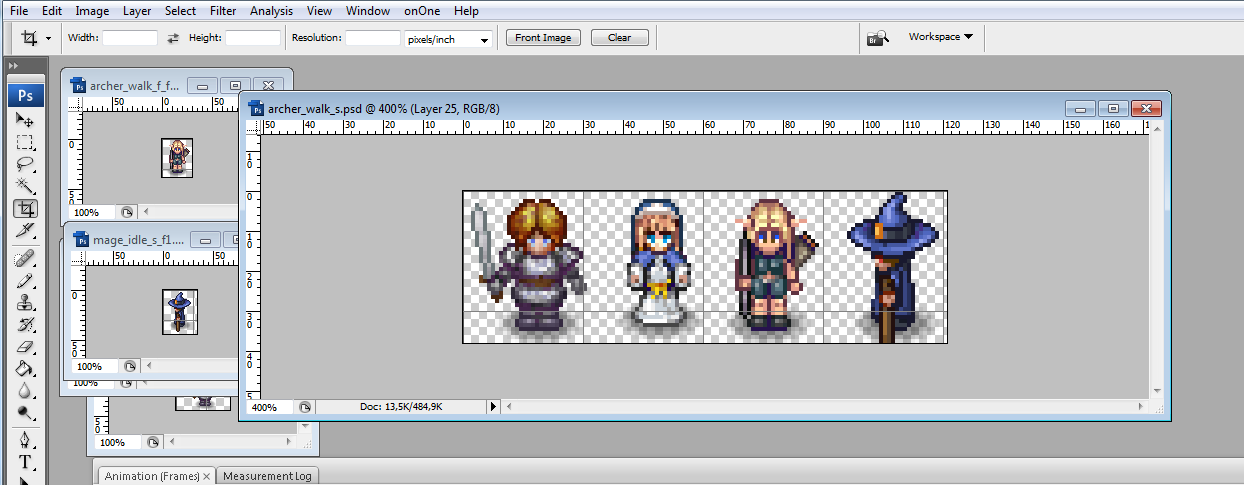The height and width of the screenshot is (485, 1244).
Task: Select the Move tool
Action: coord(26,120)
